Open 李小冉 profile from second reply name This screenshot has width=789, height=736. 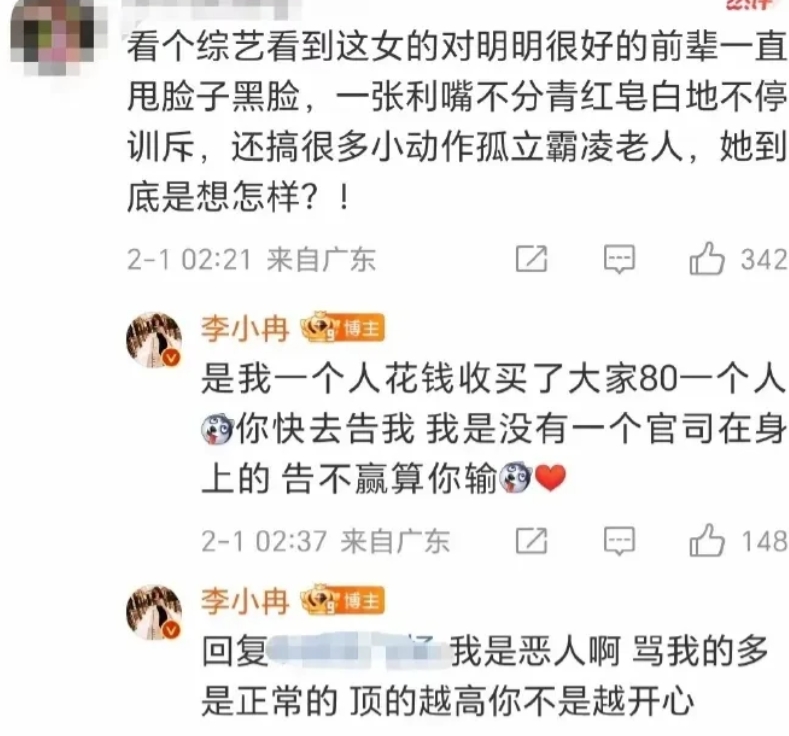245,601
